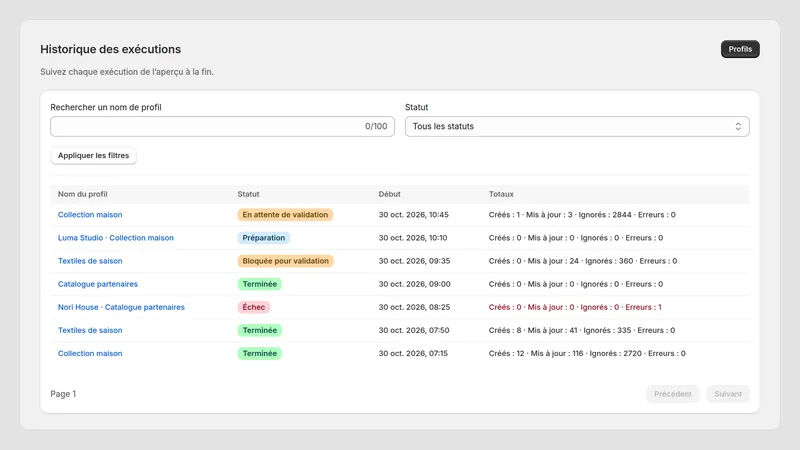Select date 30 oct. 2026, 10:10
The height and width of the screenshot is (450, 800).
413,238
